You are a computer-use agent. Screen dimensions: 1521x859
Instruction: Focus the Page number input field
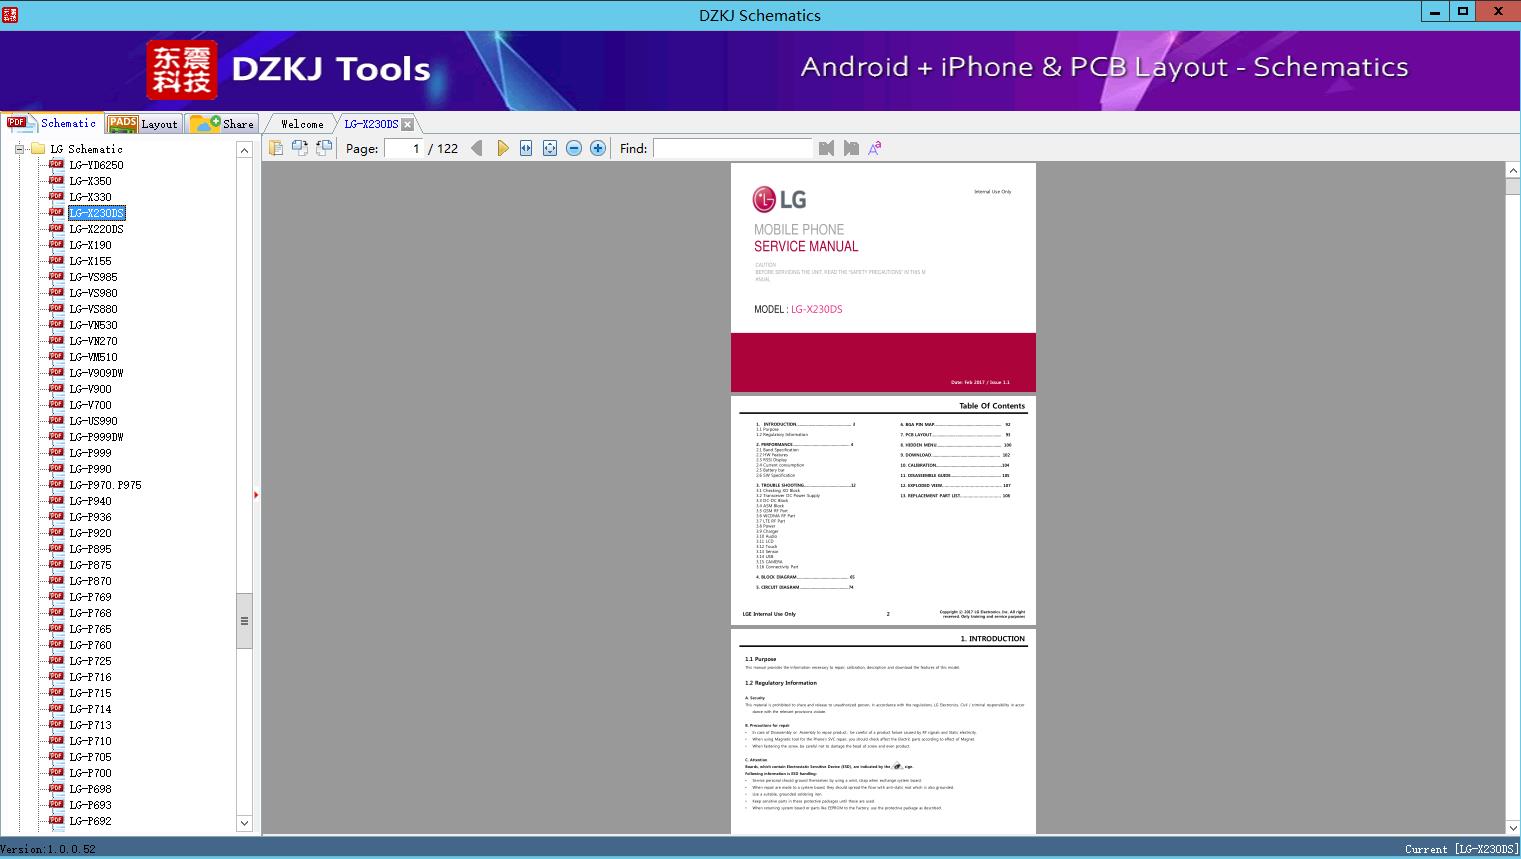(404, 148)
